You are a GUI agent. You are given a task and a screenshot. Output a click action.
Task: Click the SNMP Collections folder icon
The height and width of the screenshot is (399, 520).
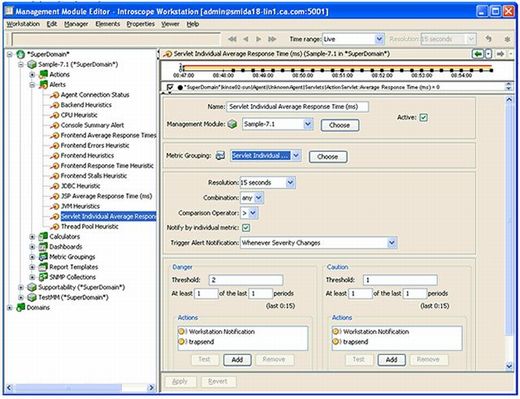point(43,277)
